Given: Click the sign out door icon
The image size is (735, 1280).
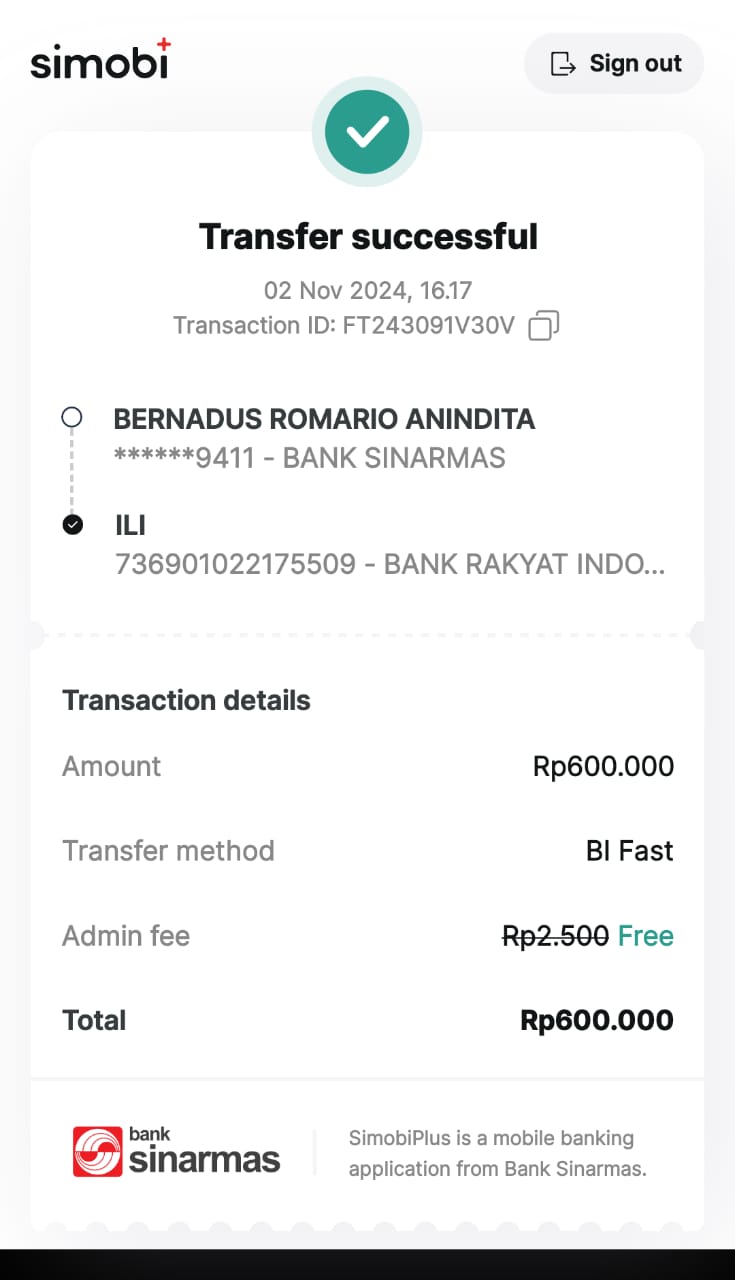Looking at the screenshot, I should pyautogui.click(x=564, y=64).
